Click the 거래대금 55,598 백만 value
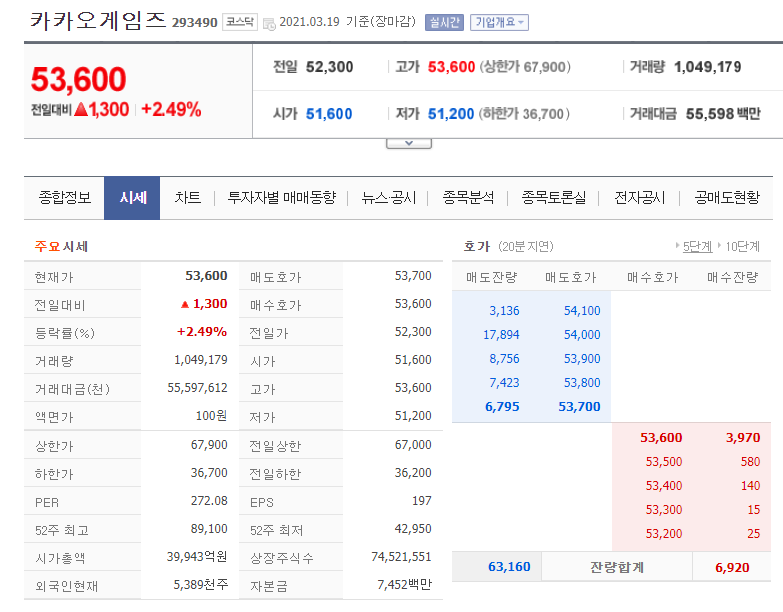Screen dimensions: 783x612 (x=723, y=114)
